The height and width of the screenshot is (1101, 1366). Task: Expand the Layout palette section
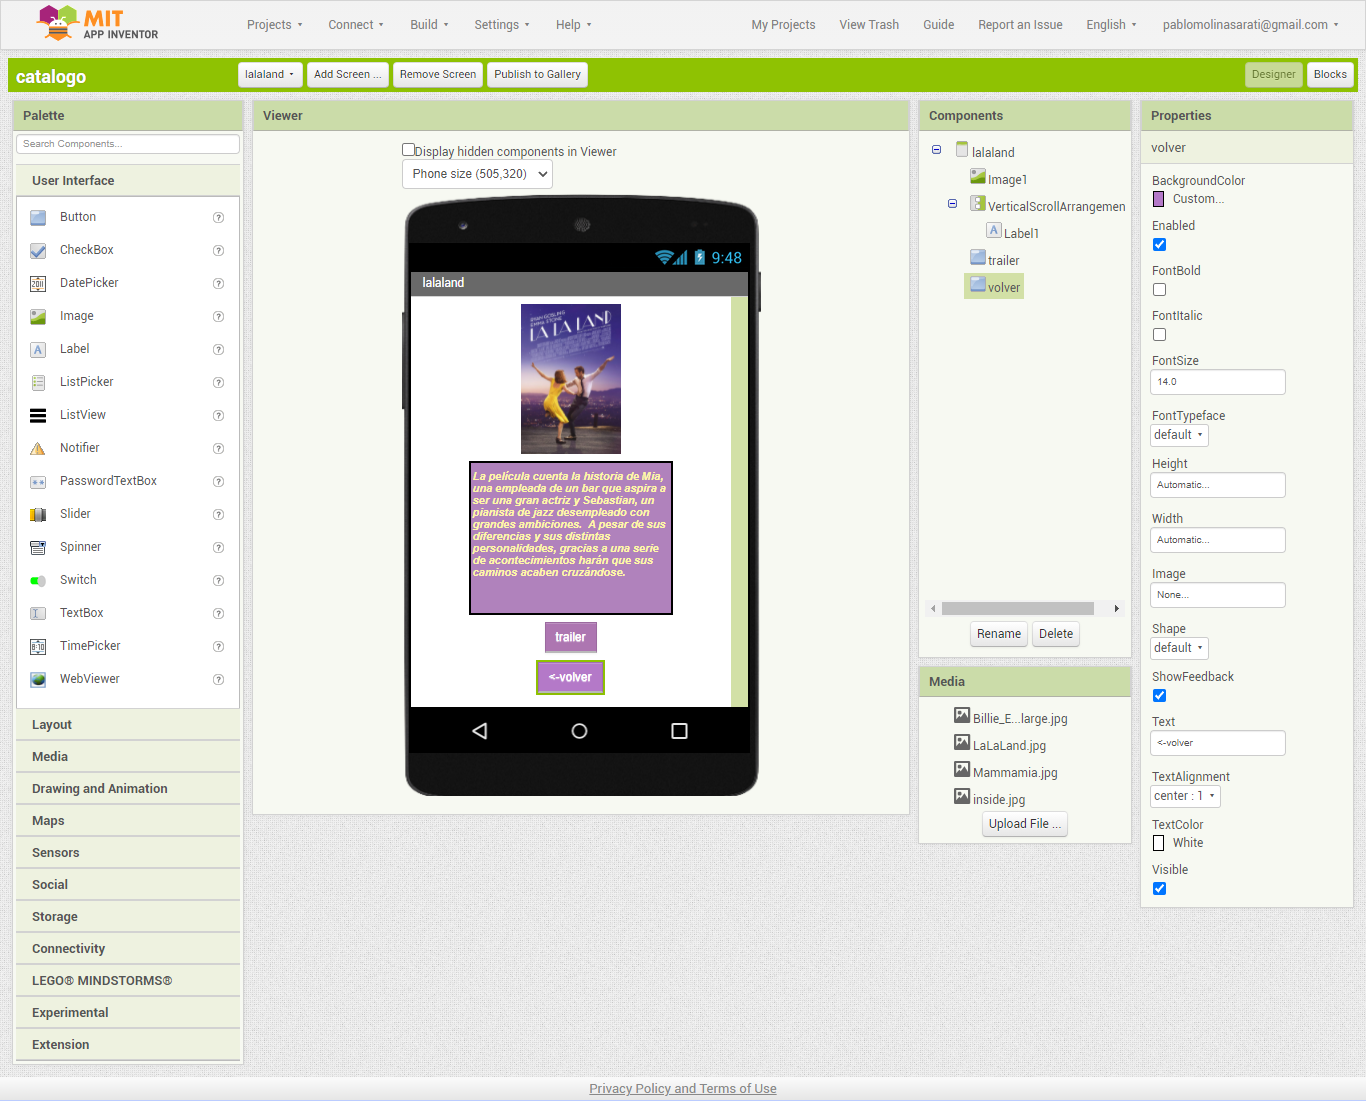(x=128, y=725)
